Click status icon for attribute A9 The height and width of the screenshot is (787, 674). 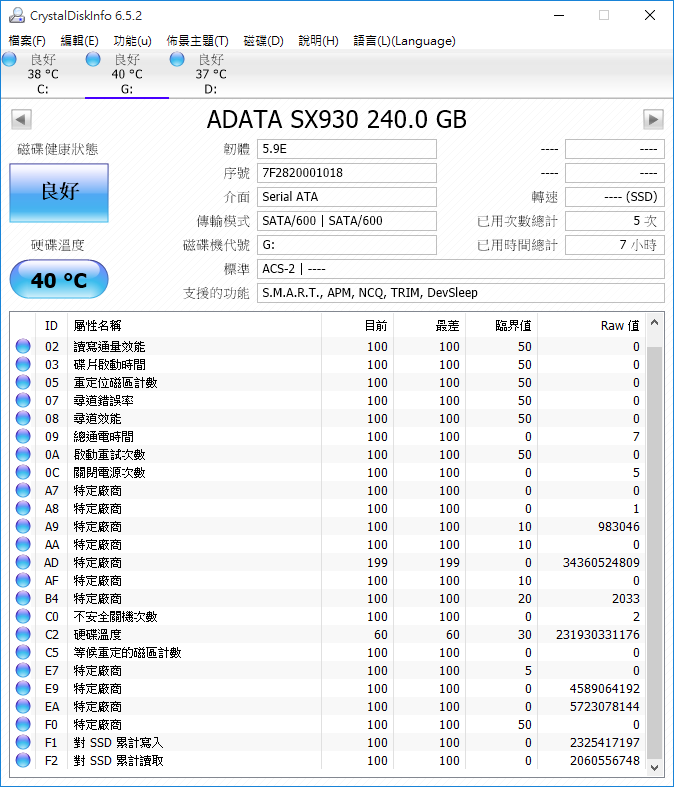tap(23, 527)
